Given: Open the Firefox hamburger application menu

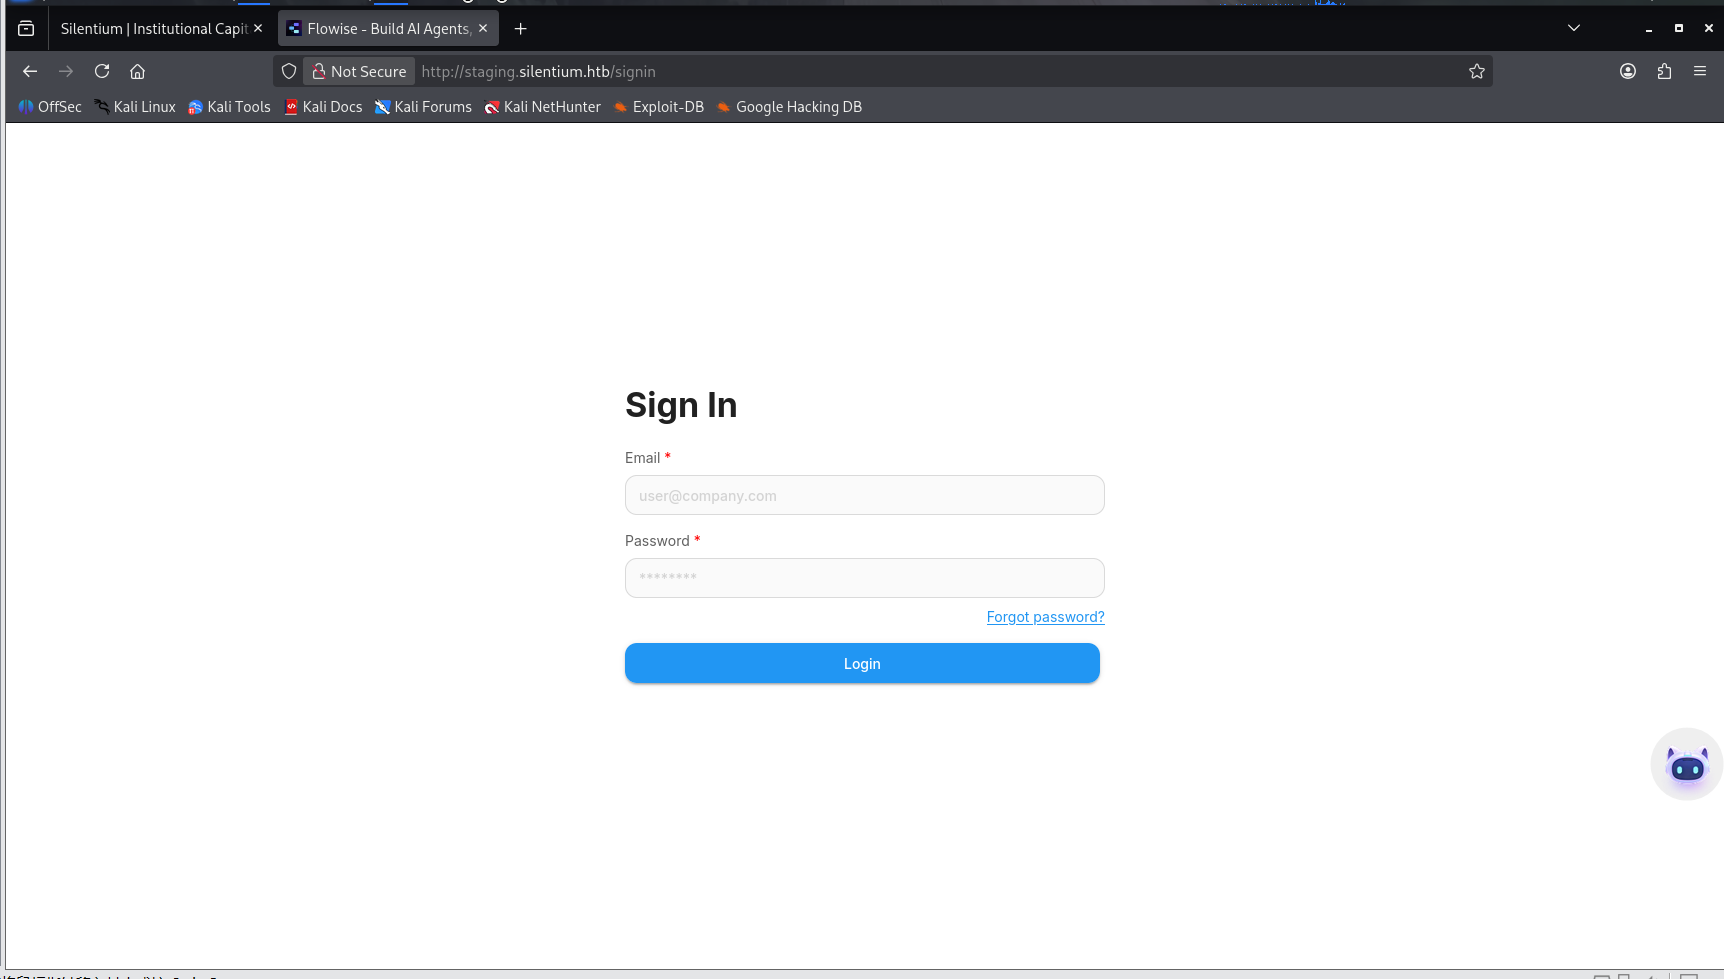Looking at the screenshot, I should click(x=1699, y=71).
